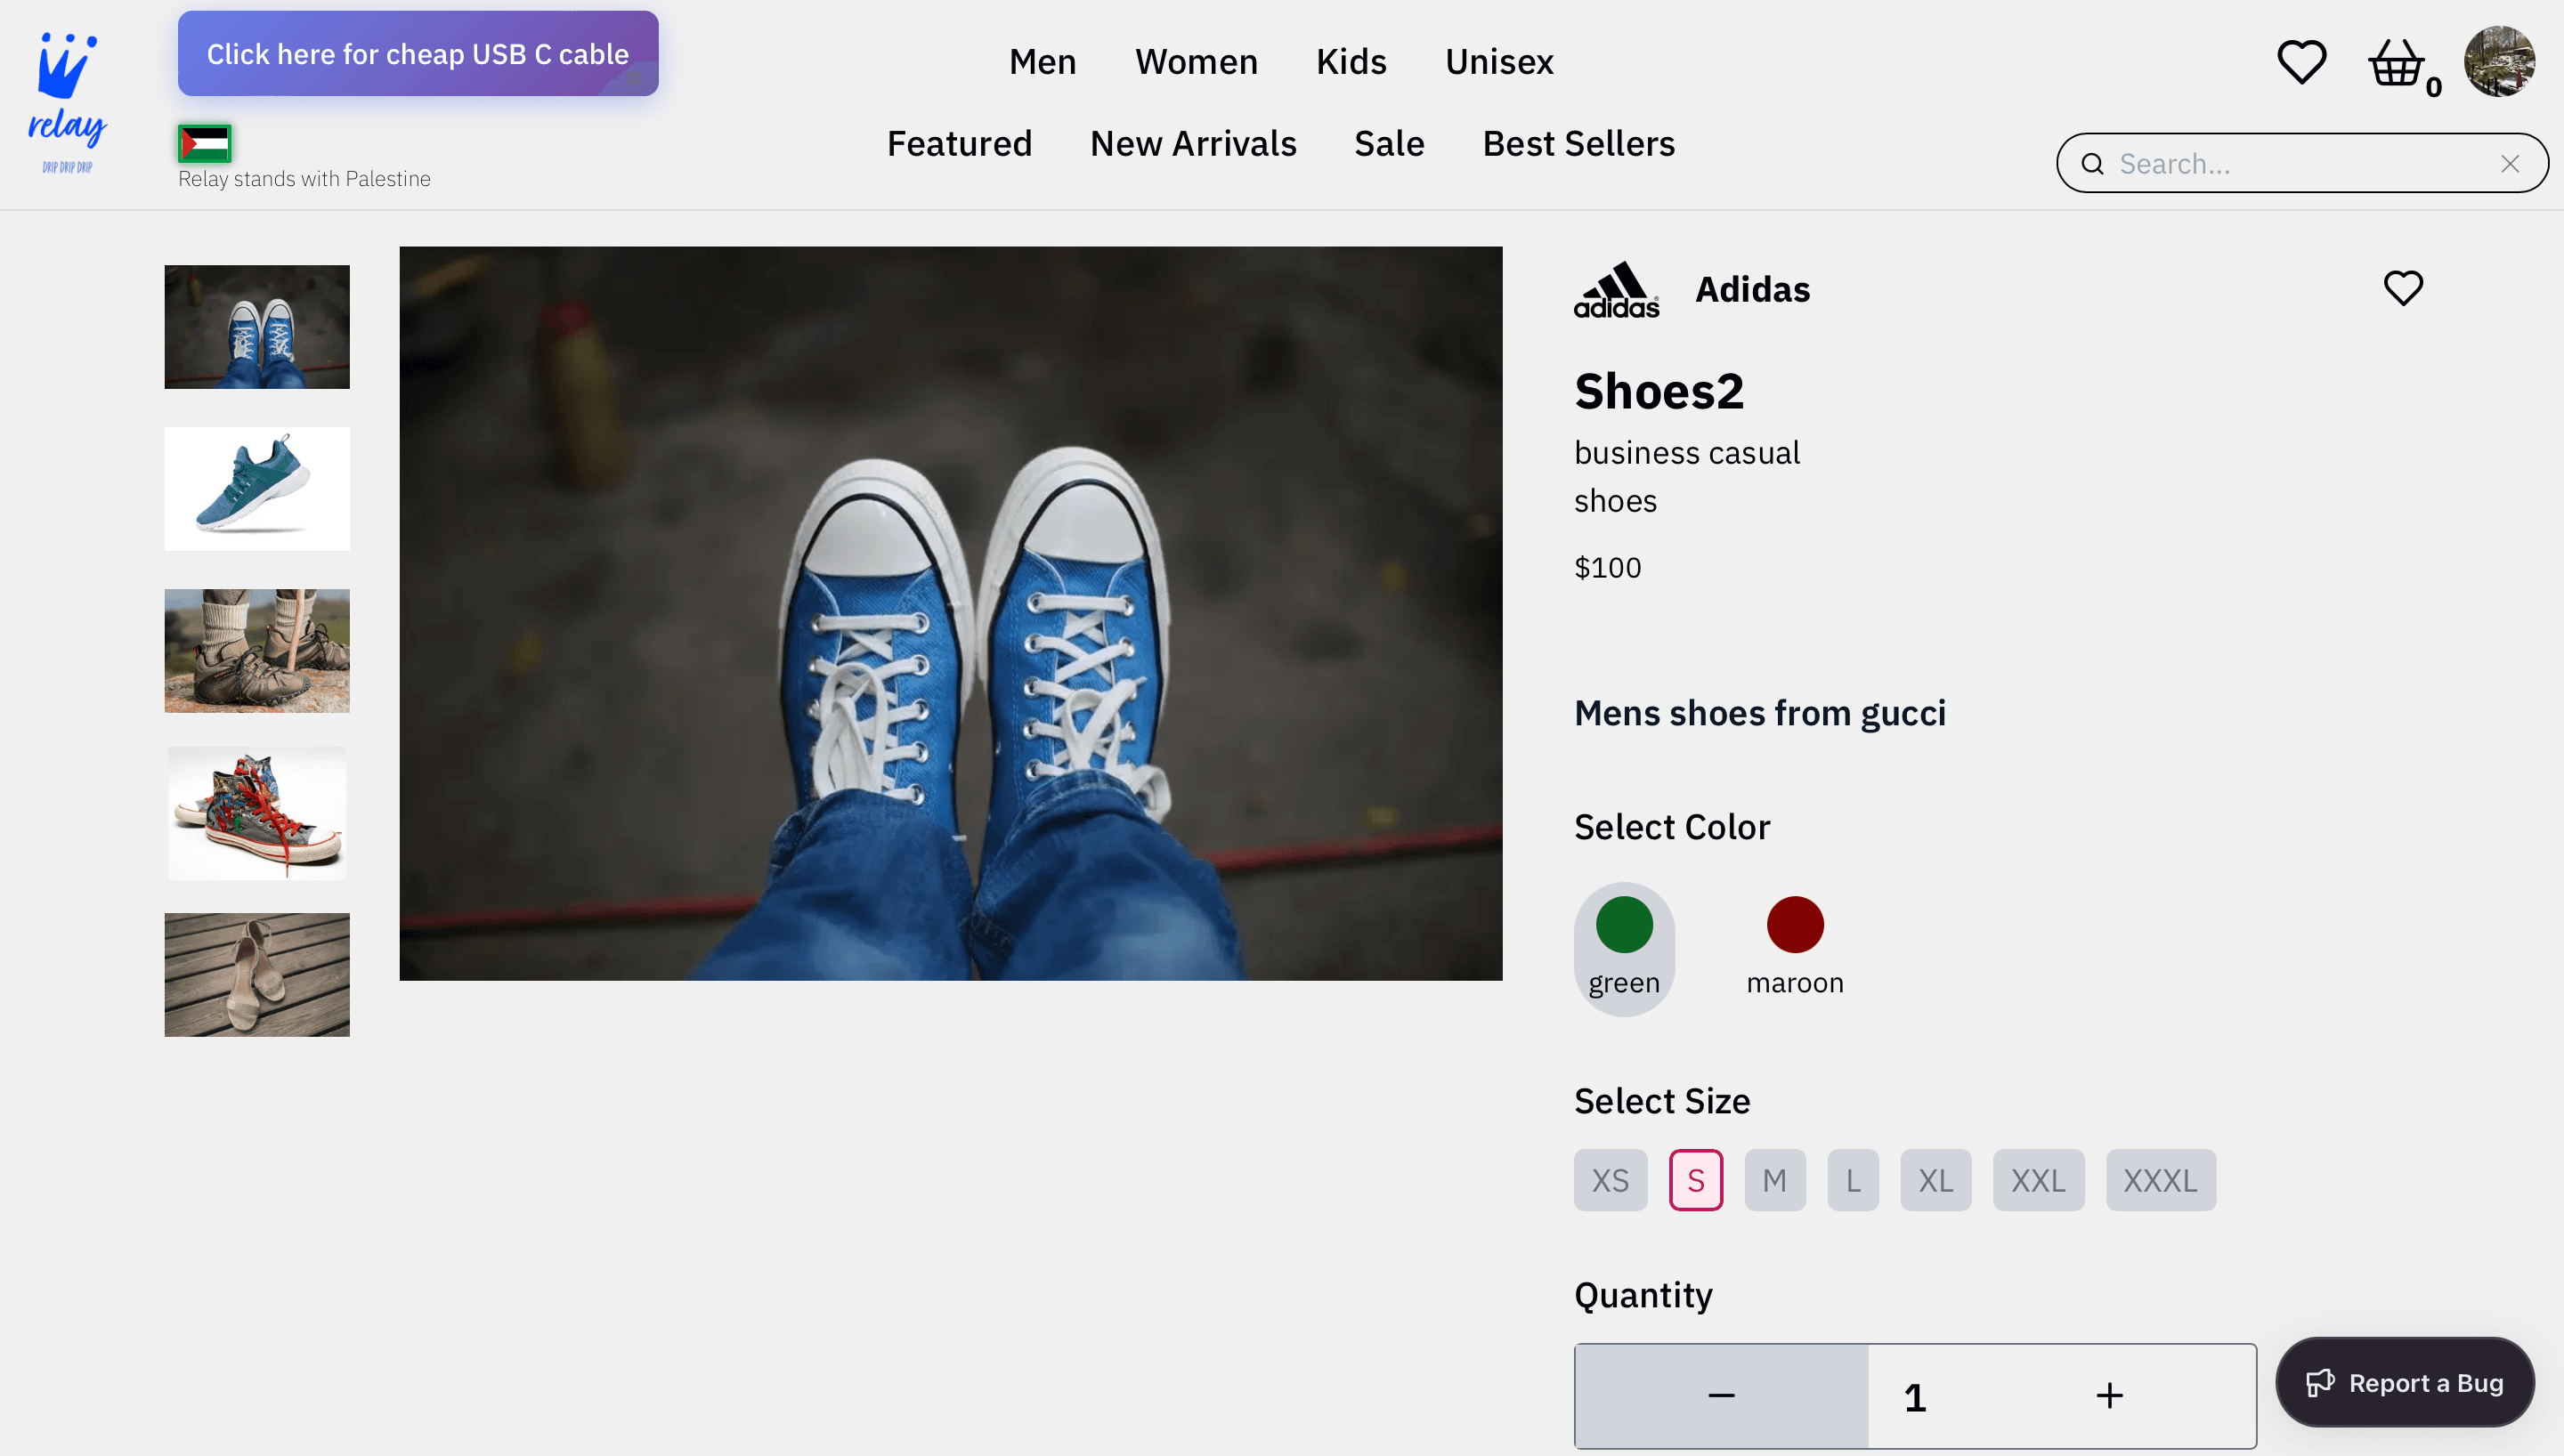
Task: Browse New Arrivals section
Action: tap(1193, 144)
